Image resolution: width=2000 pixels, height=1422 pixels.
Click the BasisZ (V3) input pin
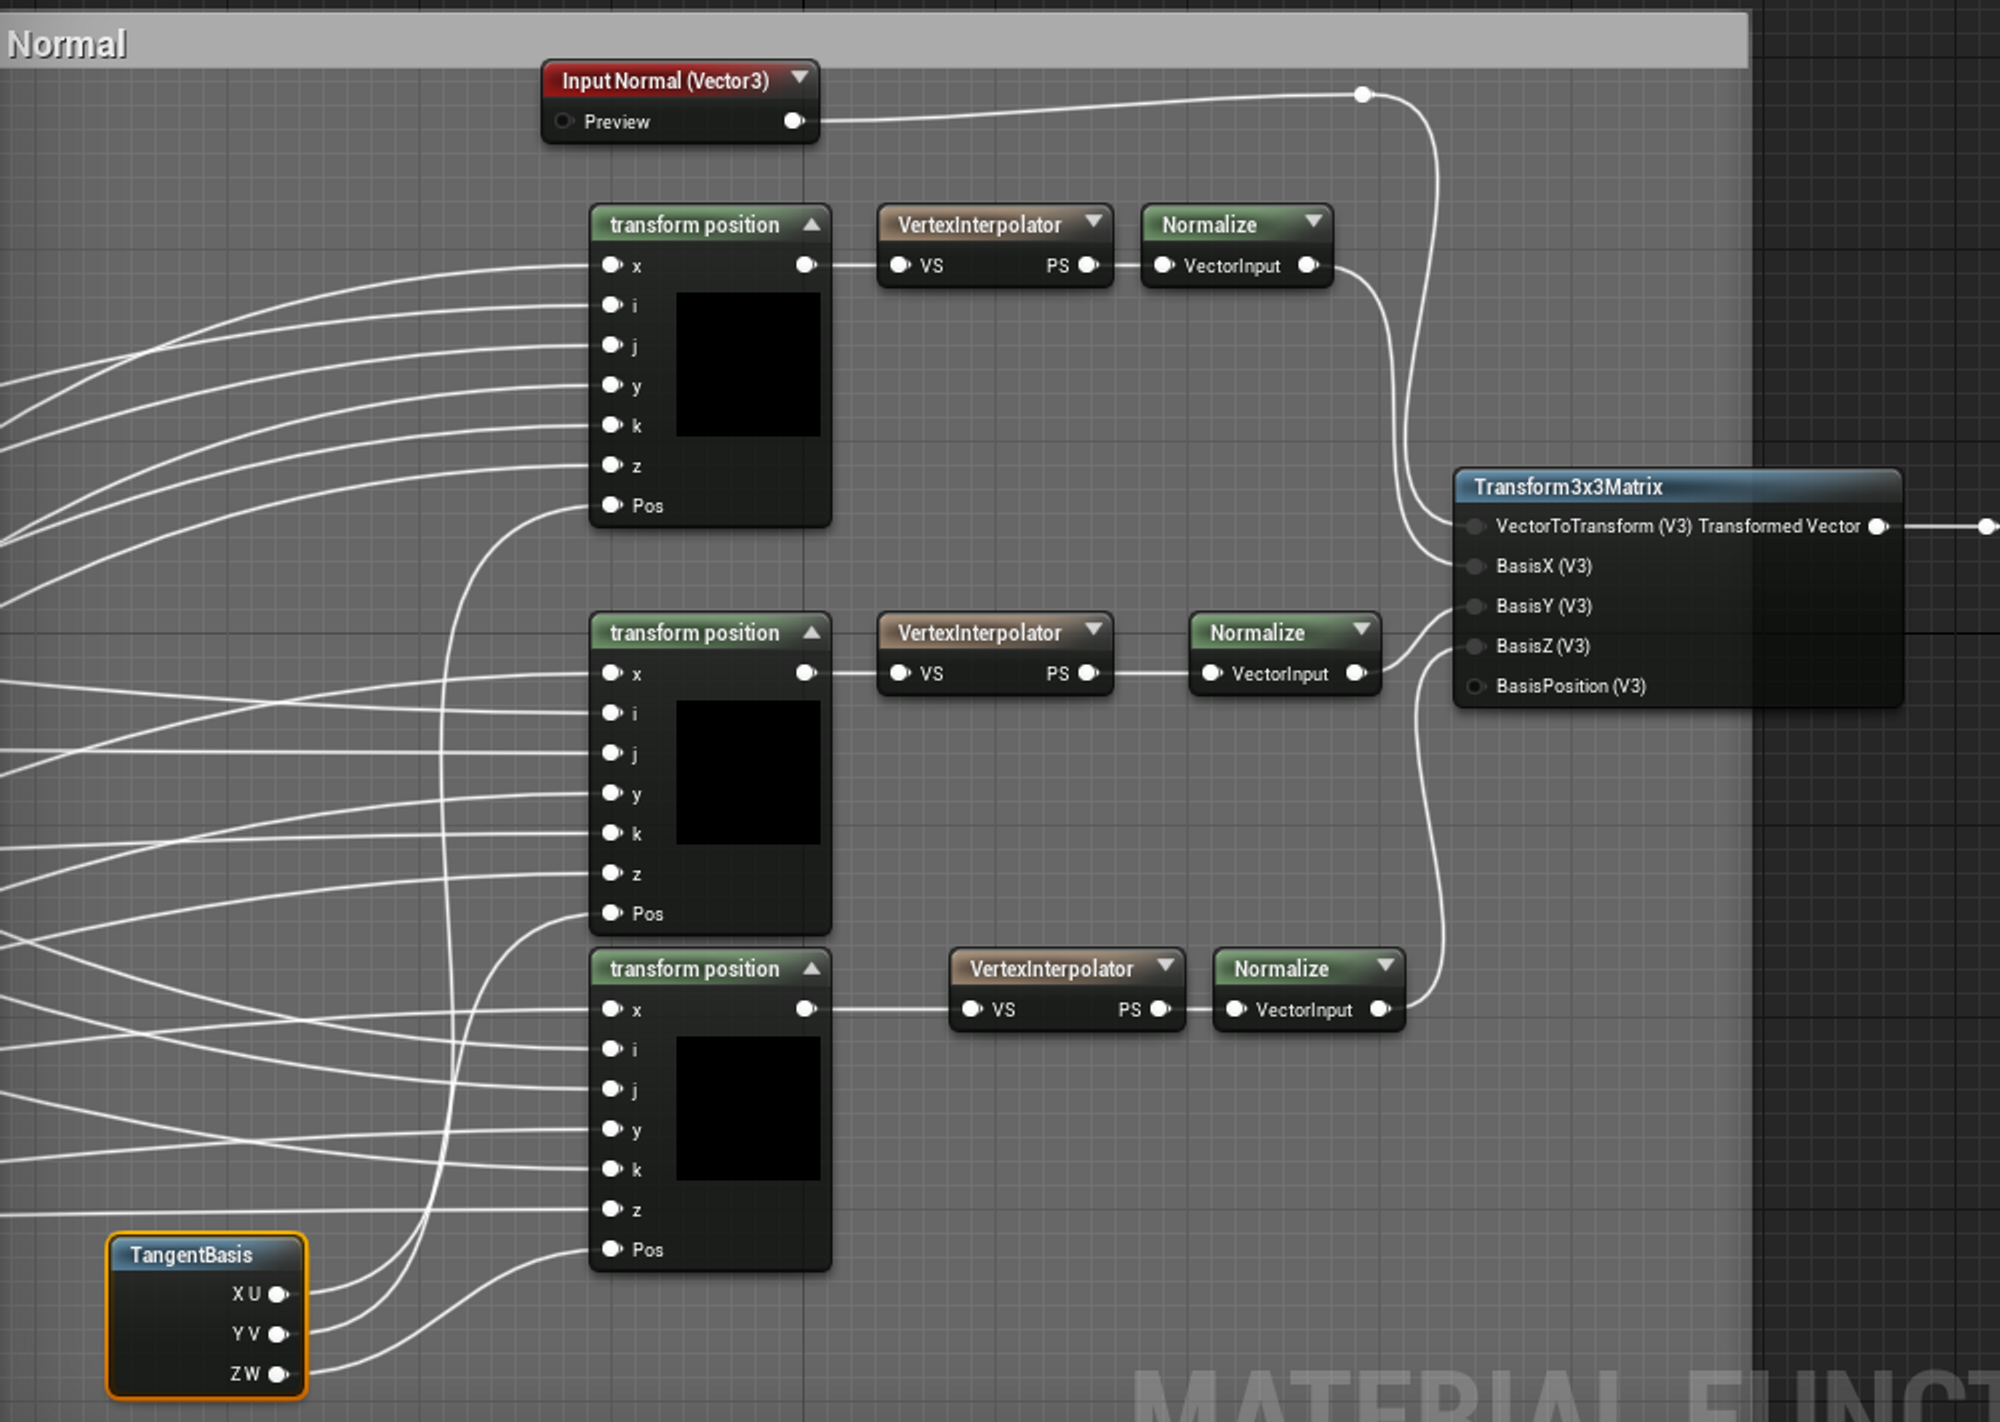pyautogui.click(x=1475, y=646)
